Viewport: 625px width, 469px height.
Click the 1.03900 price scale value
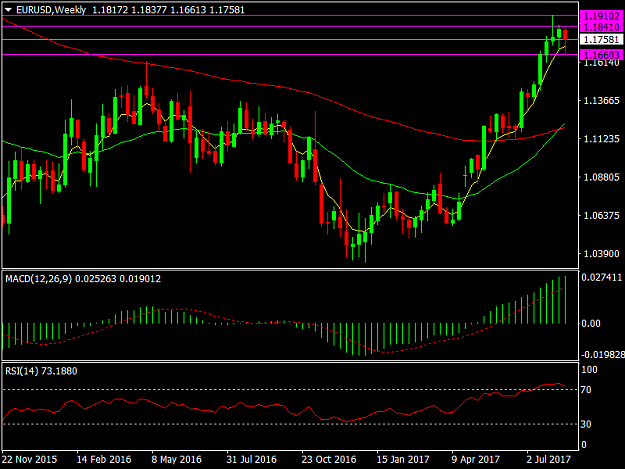pos(601,253)
